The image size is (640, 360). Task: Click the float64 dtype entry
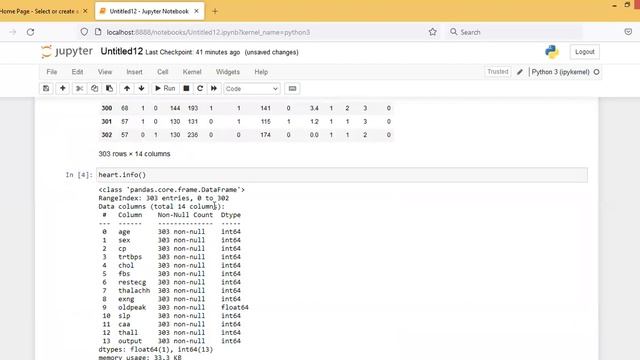pyautogui.click(x=235, y=307)
